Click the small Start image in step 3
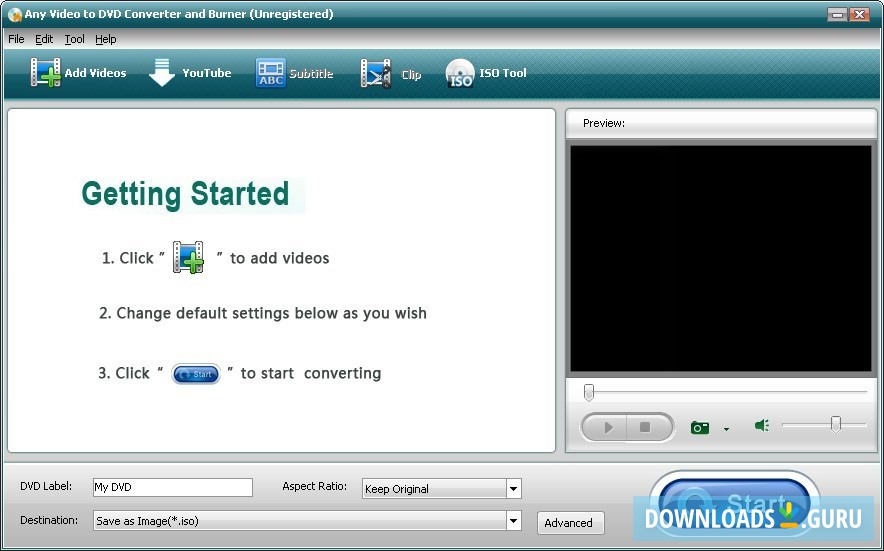The height and width of the screenshot is (551, 884). 196,374
